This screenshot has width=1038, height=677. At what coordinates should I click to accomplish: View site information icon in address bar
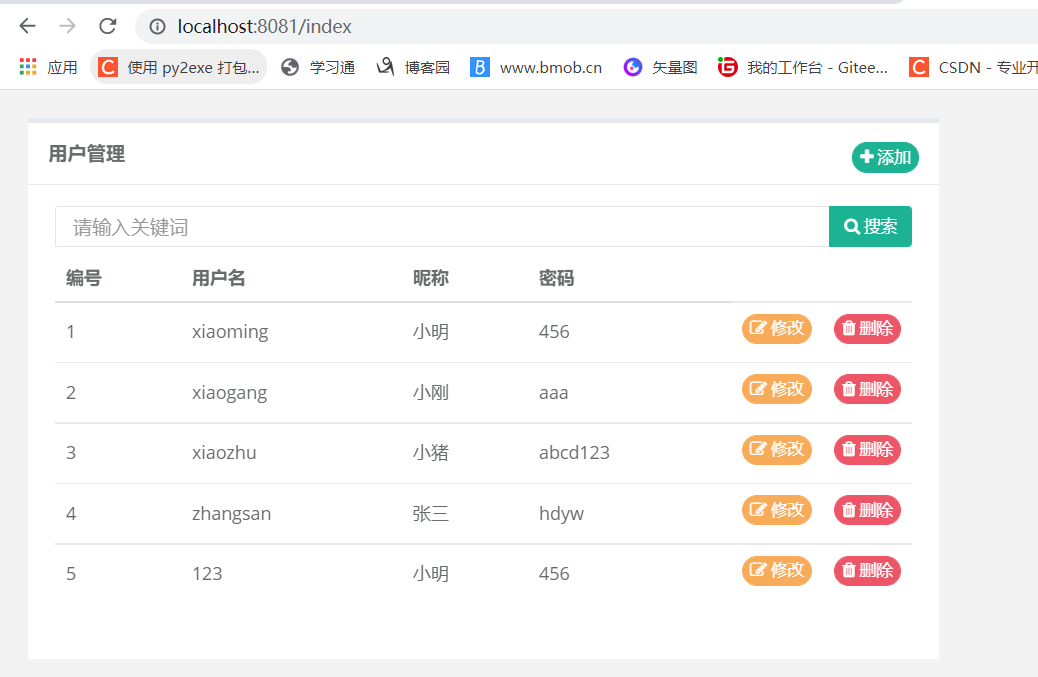click(157, 26)
